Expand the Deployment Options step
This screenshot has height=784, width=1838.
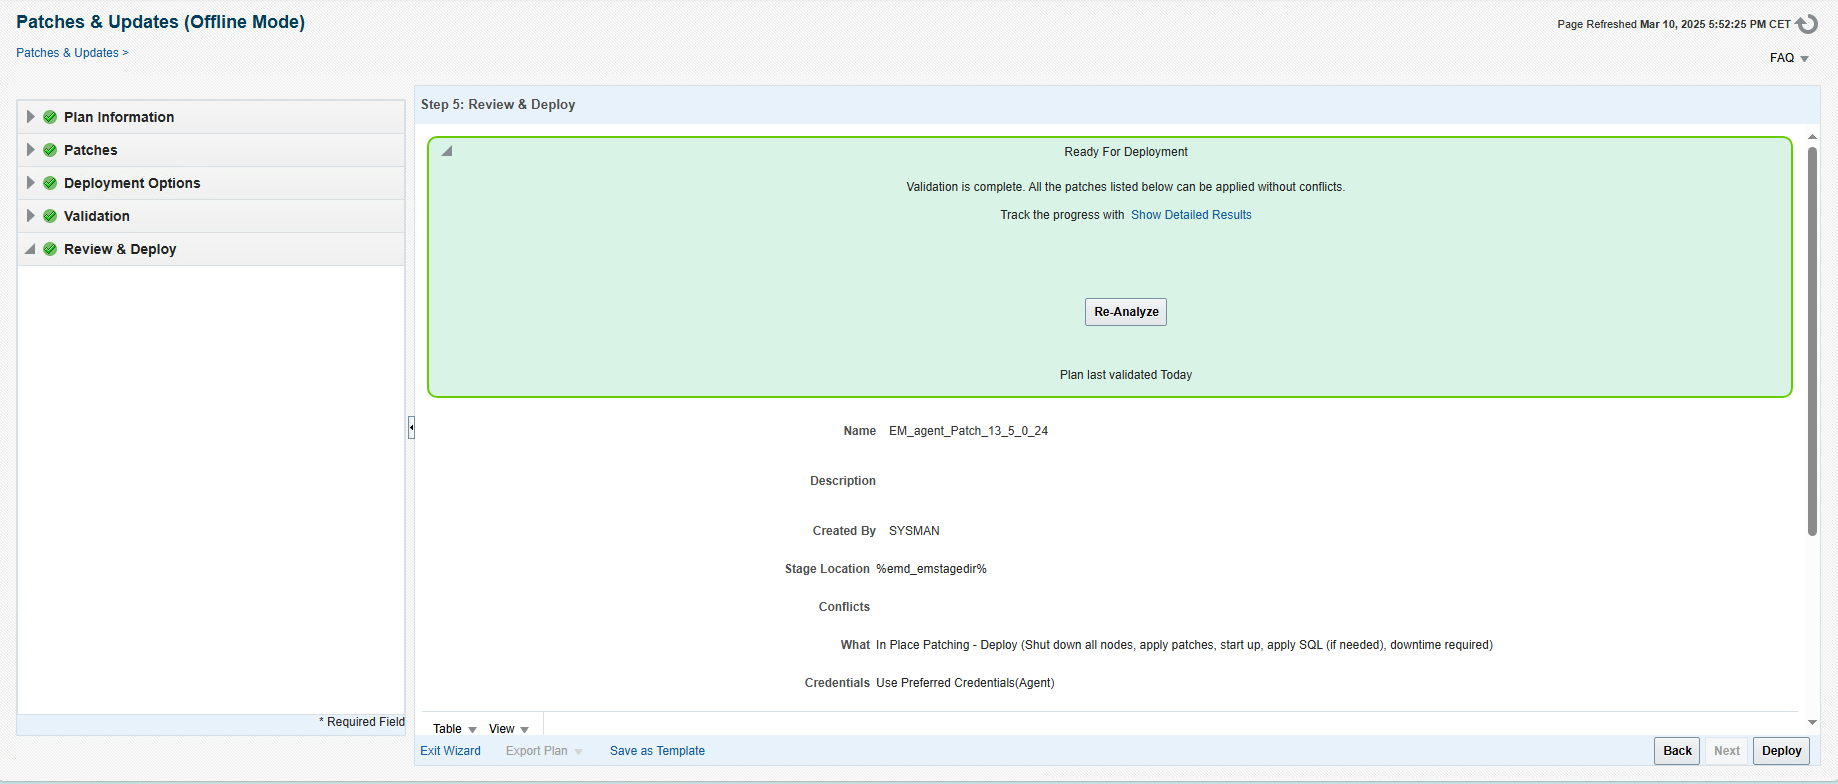pyautogui.click(x=30, y=183)
